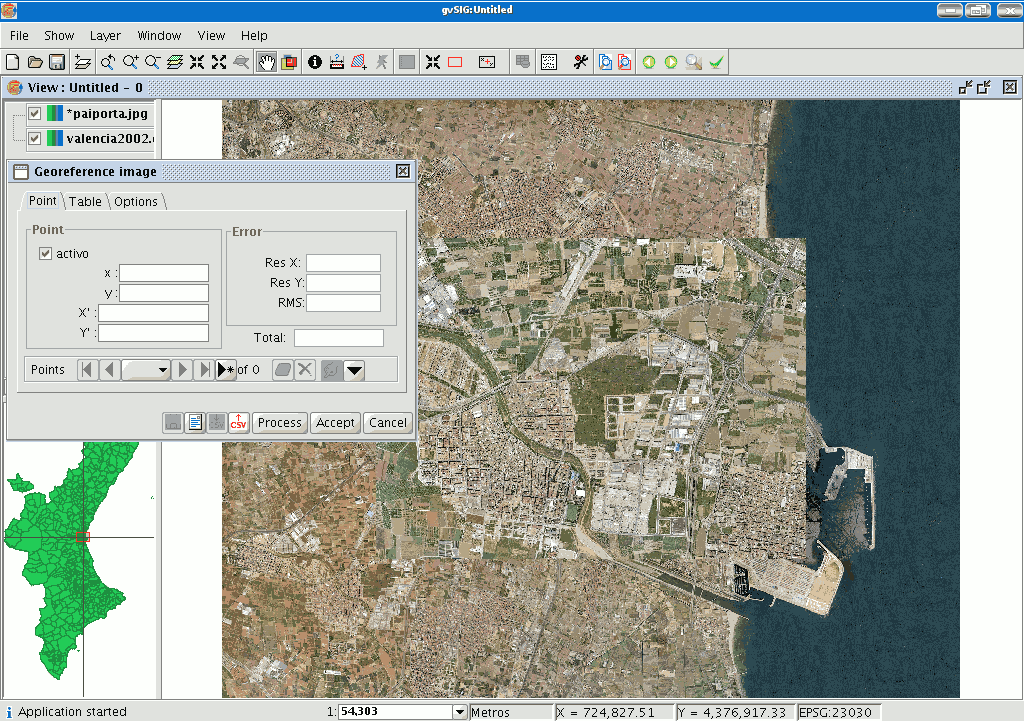The height and width of the screenshot is (721, 1024).
Task: Toggle the valencia2002 layer visibility checkbox
Action: pyautogui.click(x=34, y=138)
